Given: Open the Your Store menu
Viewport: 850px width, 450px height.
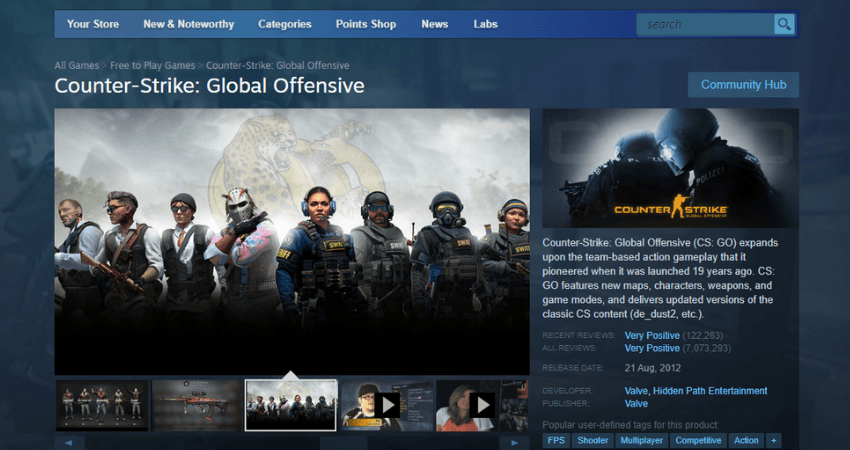Looking at the screenshot, I should click(93, 24).
